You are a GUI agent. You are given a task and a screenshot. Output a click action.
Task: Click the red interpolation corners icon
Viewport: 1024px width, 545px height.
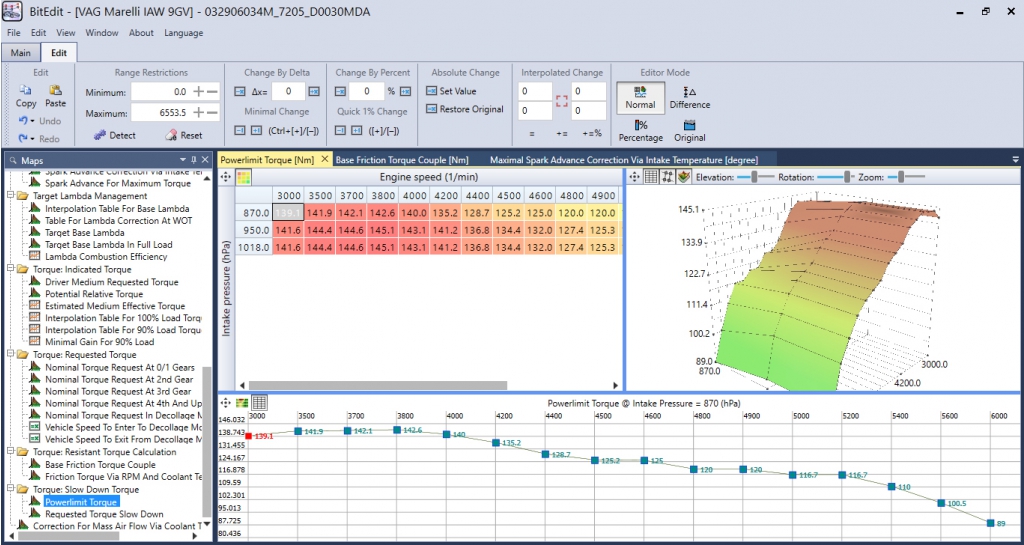tap(562, 101)
